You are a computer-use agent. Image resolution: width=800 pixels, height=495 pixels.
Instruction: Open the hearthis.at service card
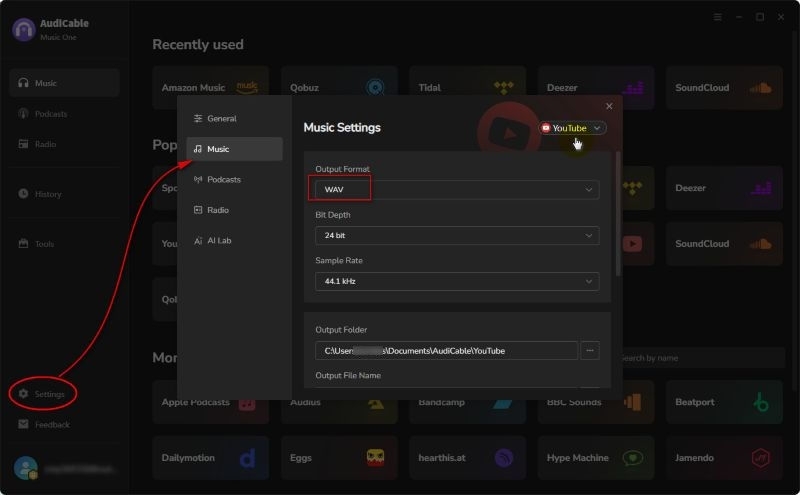(x=467, y=458)
